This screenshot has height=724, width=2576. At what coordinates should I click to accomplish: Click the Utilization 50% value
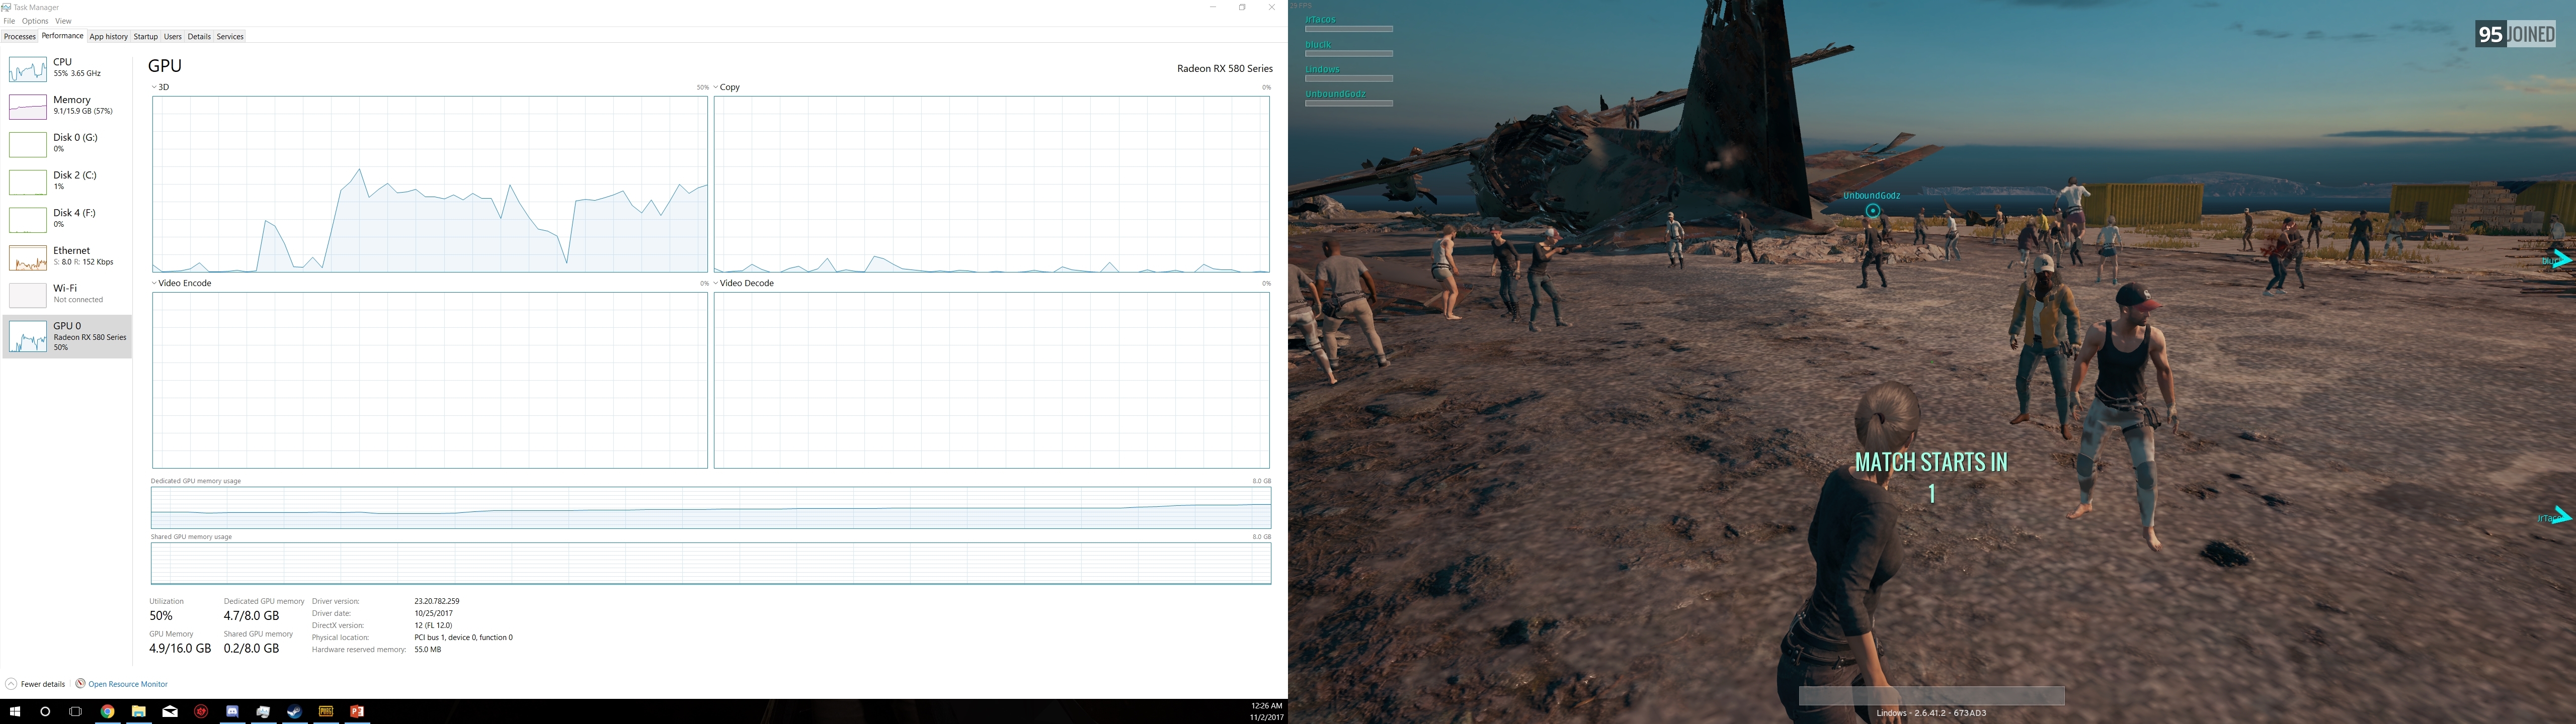161,616
